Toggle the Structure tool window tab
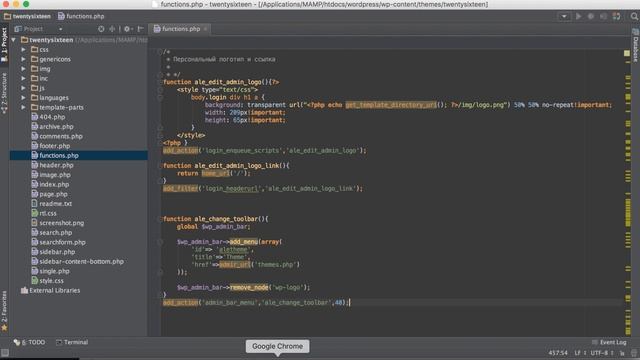 tap(4, 93)
